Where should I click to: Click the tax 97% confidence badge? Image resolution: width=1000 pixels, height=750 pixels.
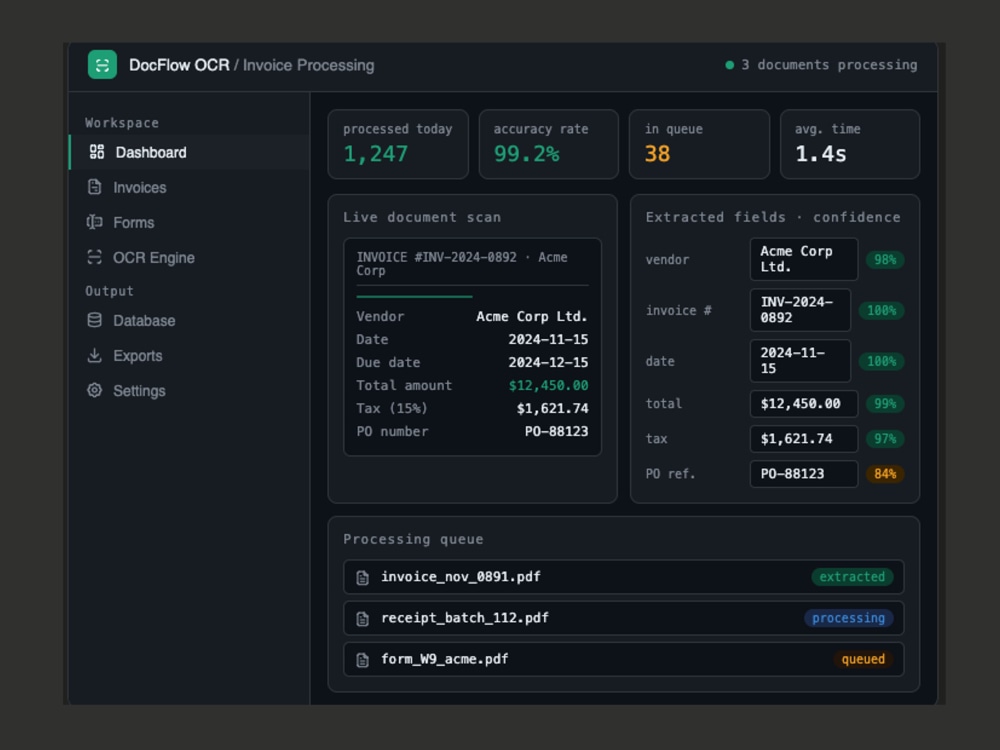(885, 439)
